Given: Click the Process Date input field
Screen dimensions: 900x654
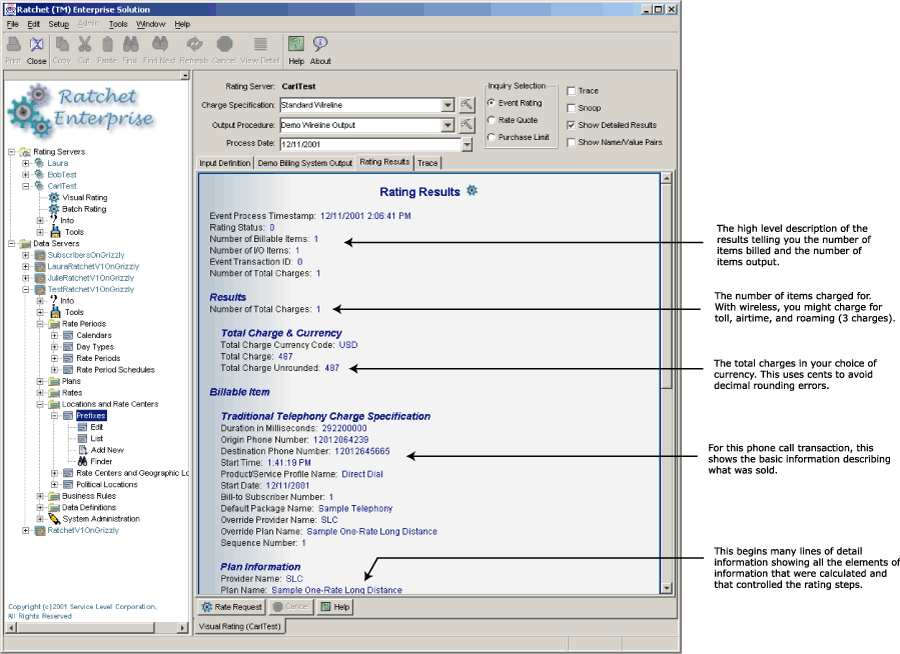Looking at the screenshot, I should pyautogui.click(x=370, y=144).
